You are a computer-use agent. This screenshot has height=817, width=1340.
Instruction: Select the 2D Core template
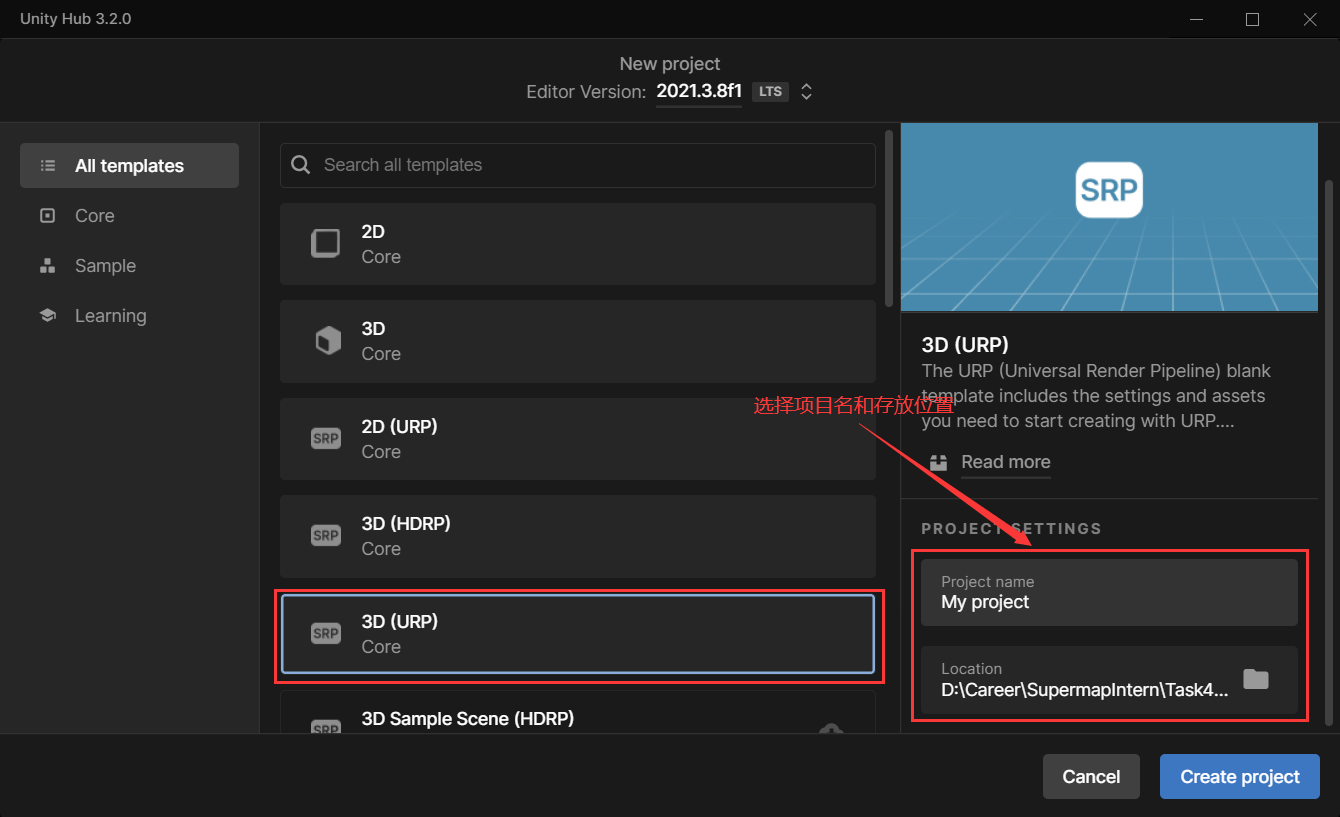coord(578,244)
